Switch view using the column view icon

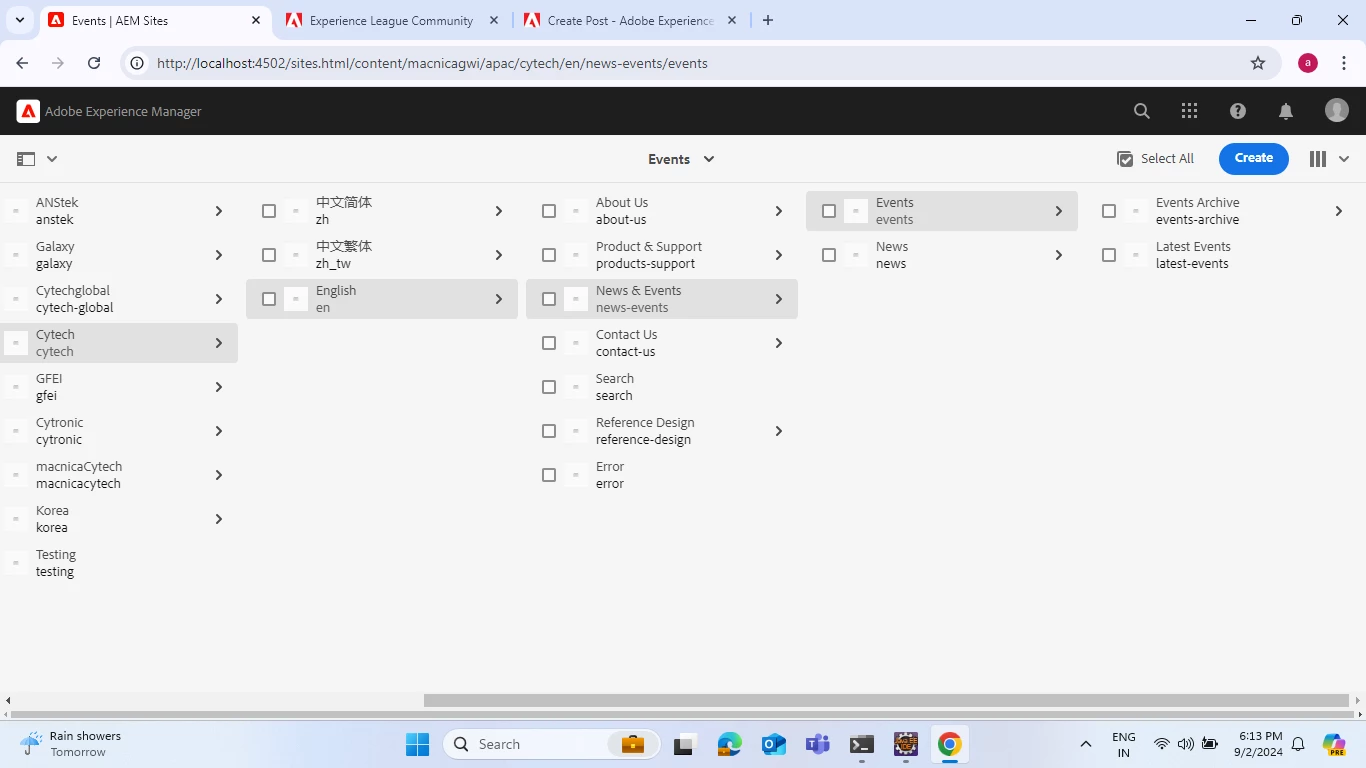(1318, 159)
